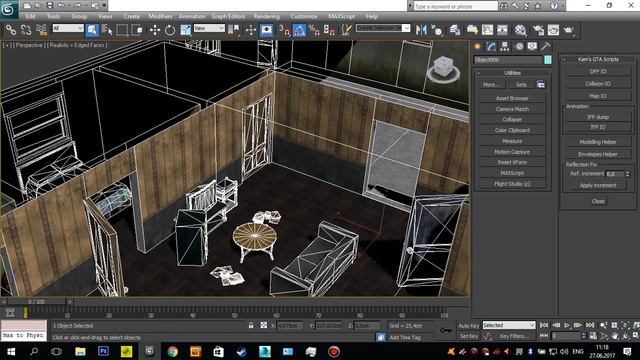Open the Rendering menu
Image resolution: width=640 pixels, height=360 pixels.
click(x=267, y=16)
